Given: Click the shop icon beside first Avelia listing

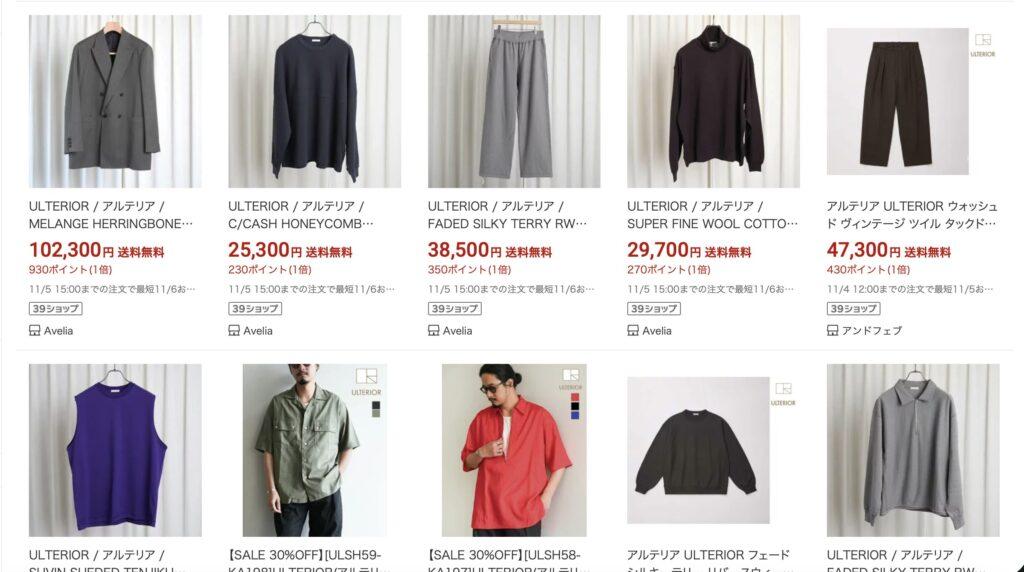Looking at the screenshot, I should [35, 330].
